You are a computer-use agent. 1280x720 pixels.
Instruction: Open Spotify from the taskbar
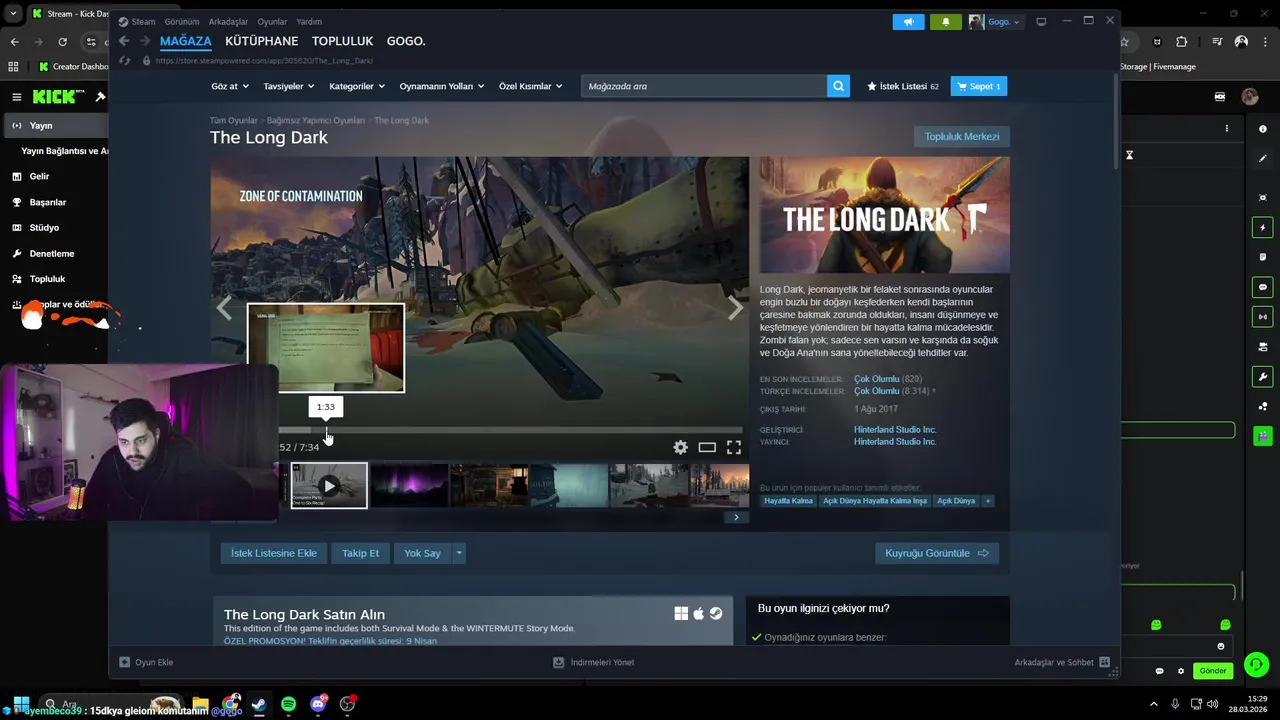tap(288, 704)
